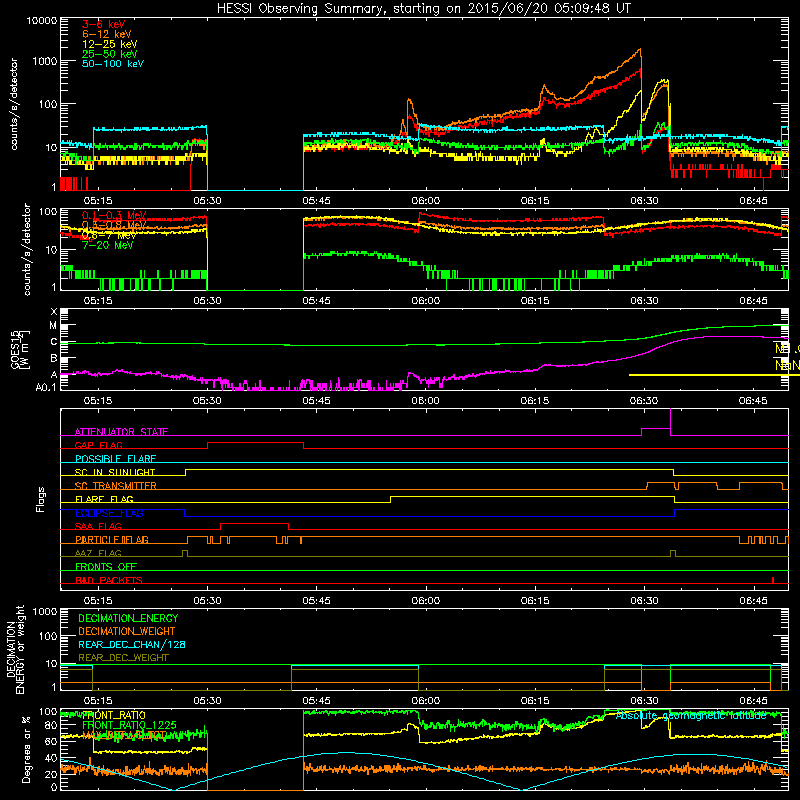Click the SC_TRANSMITTER flag label

coord(115,486)
